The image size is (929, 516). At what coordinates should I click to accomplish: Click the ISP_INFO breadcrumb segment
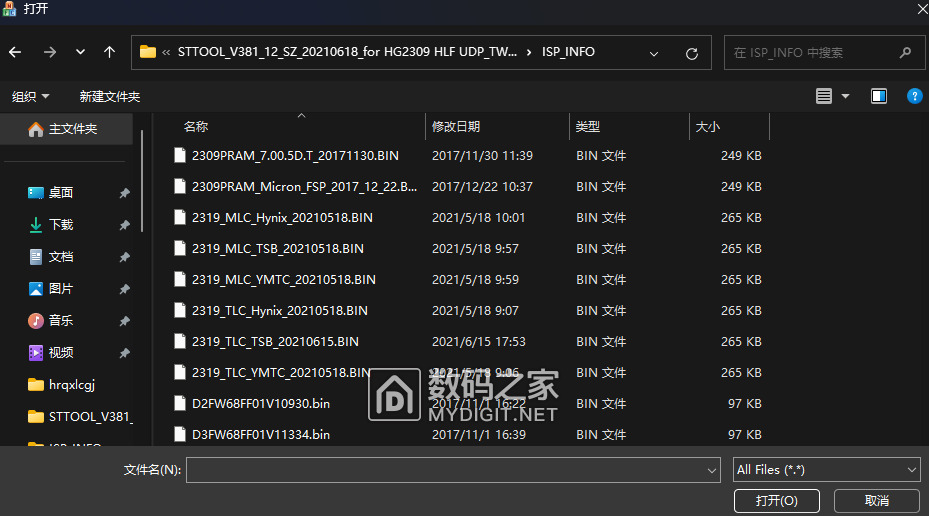pos(568,52)
